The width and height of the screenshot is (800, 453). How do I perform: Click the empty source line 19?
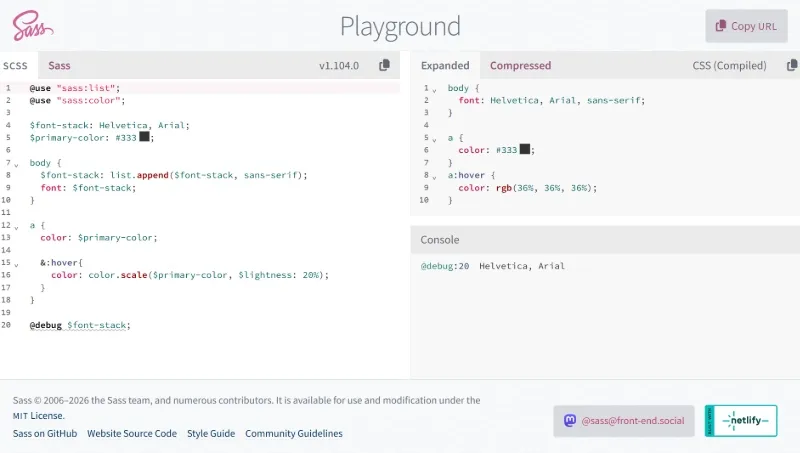pyautogui.click(x=214, y=312)
